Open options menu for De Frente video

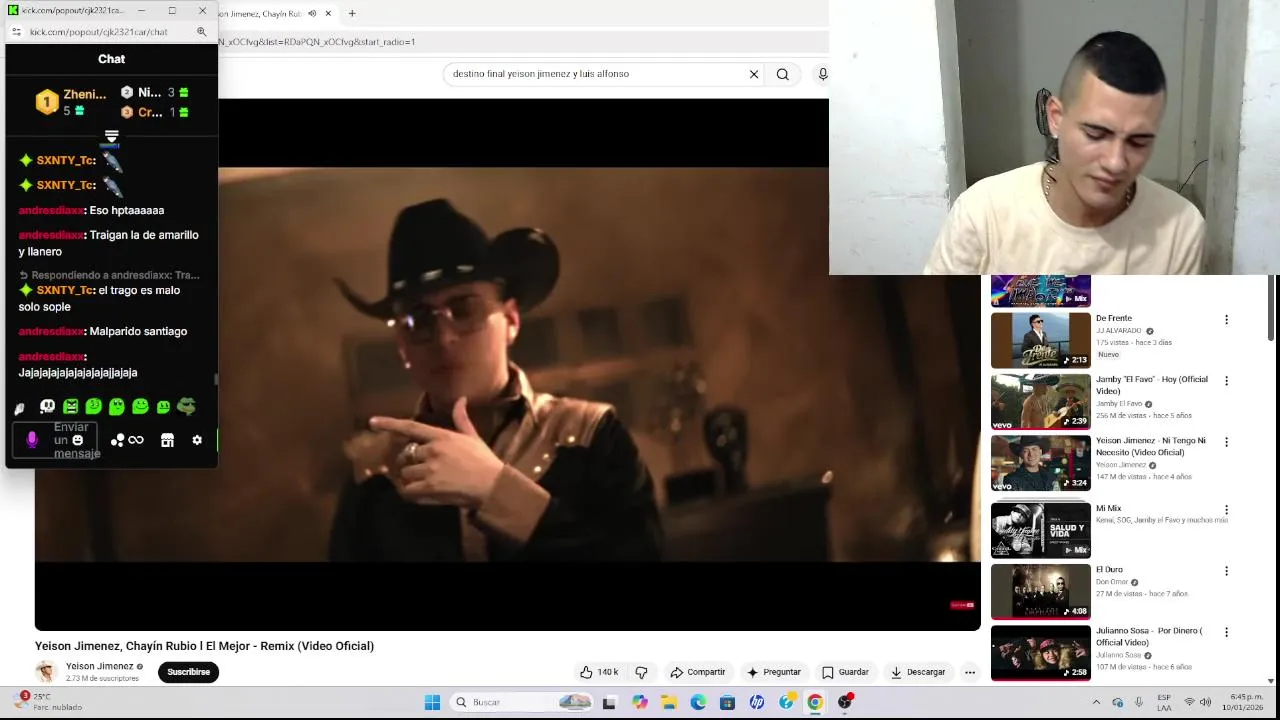[x=1226, y=320]
